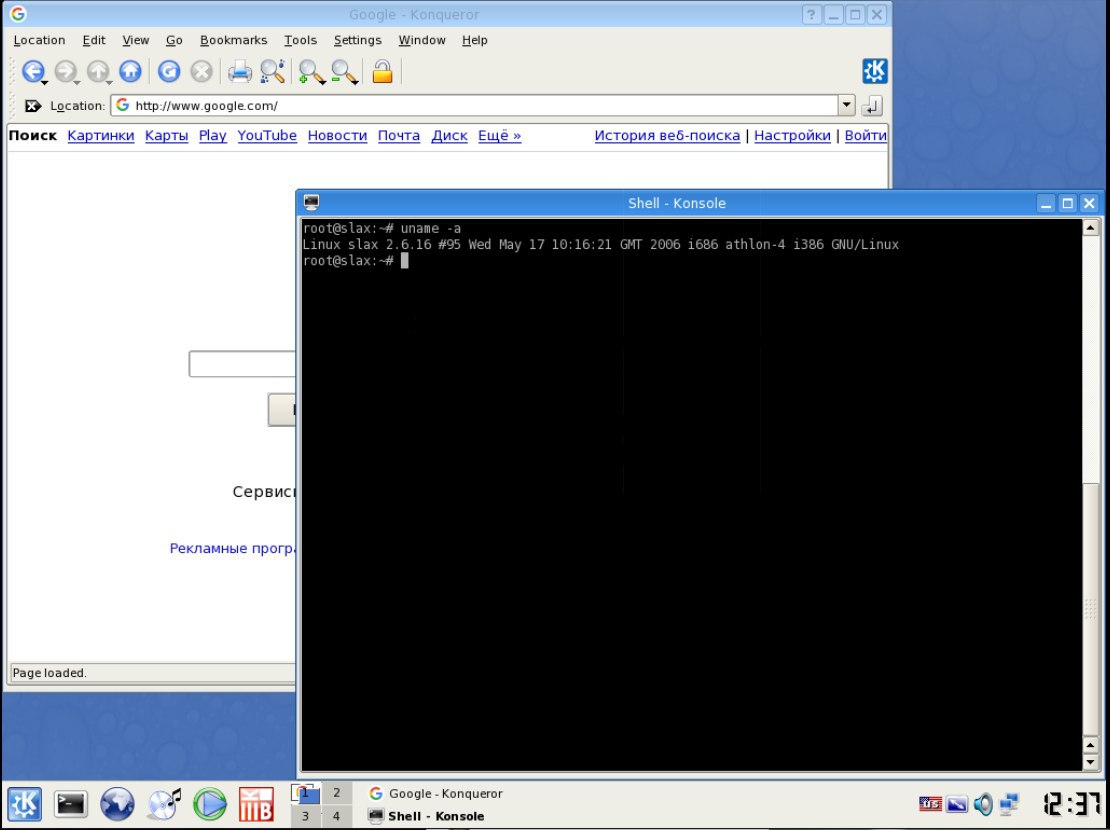Open the Help menu in Konqueror
The width and height of the screenshot is (1110, 830).
click(475, 40)
